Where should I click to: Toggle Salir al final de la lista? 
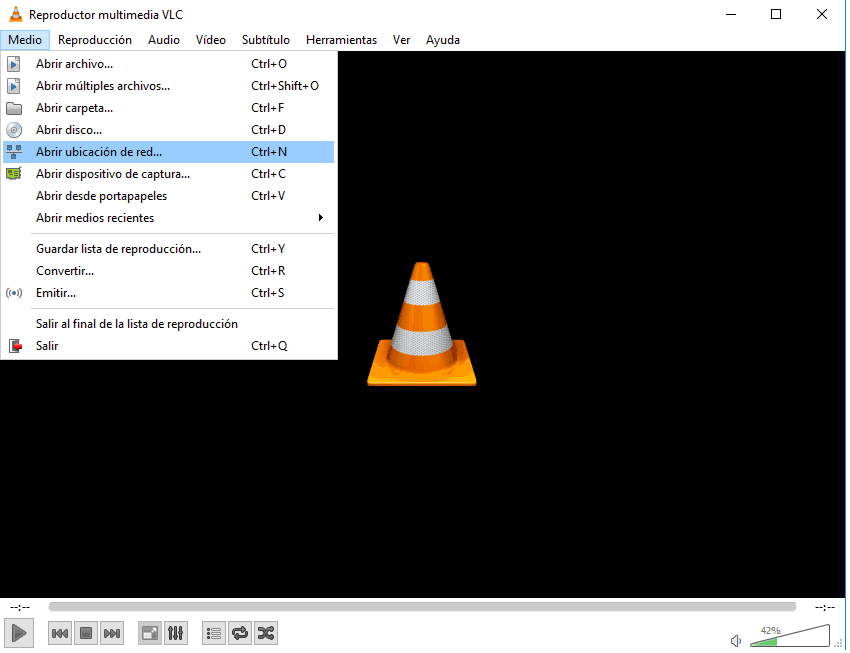tap(169, 324)
